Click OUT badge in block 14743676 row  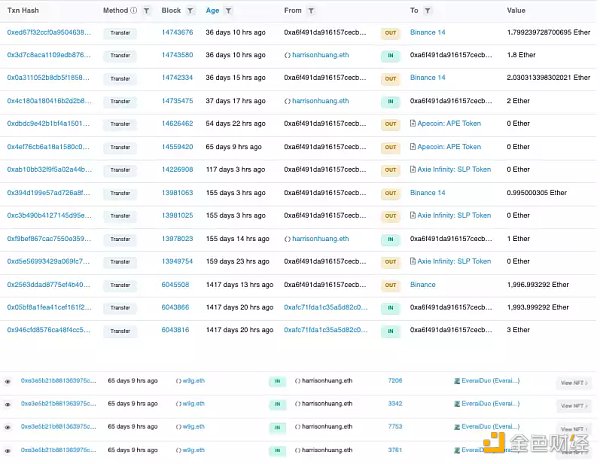pos(390,33)
